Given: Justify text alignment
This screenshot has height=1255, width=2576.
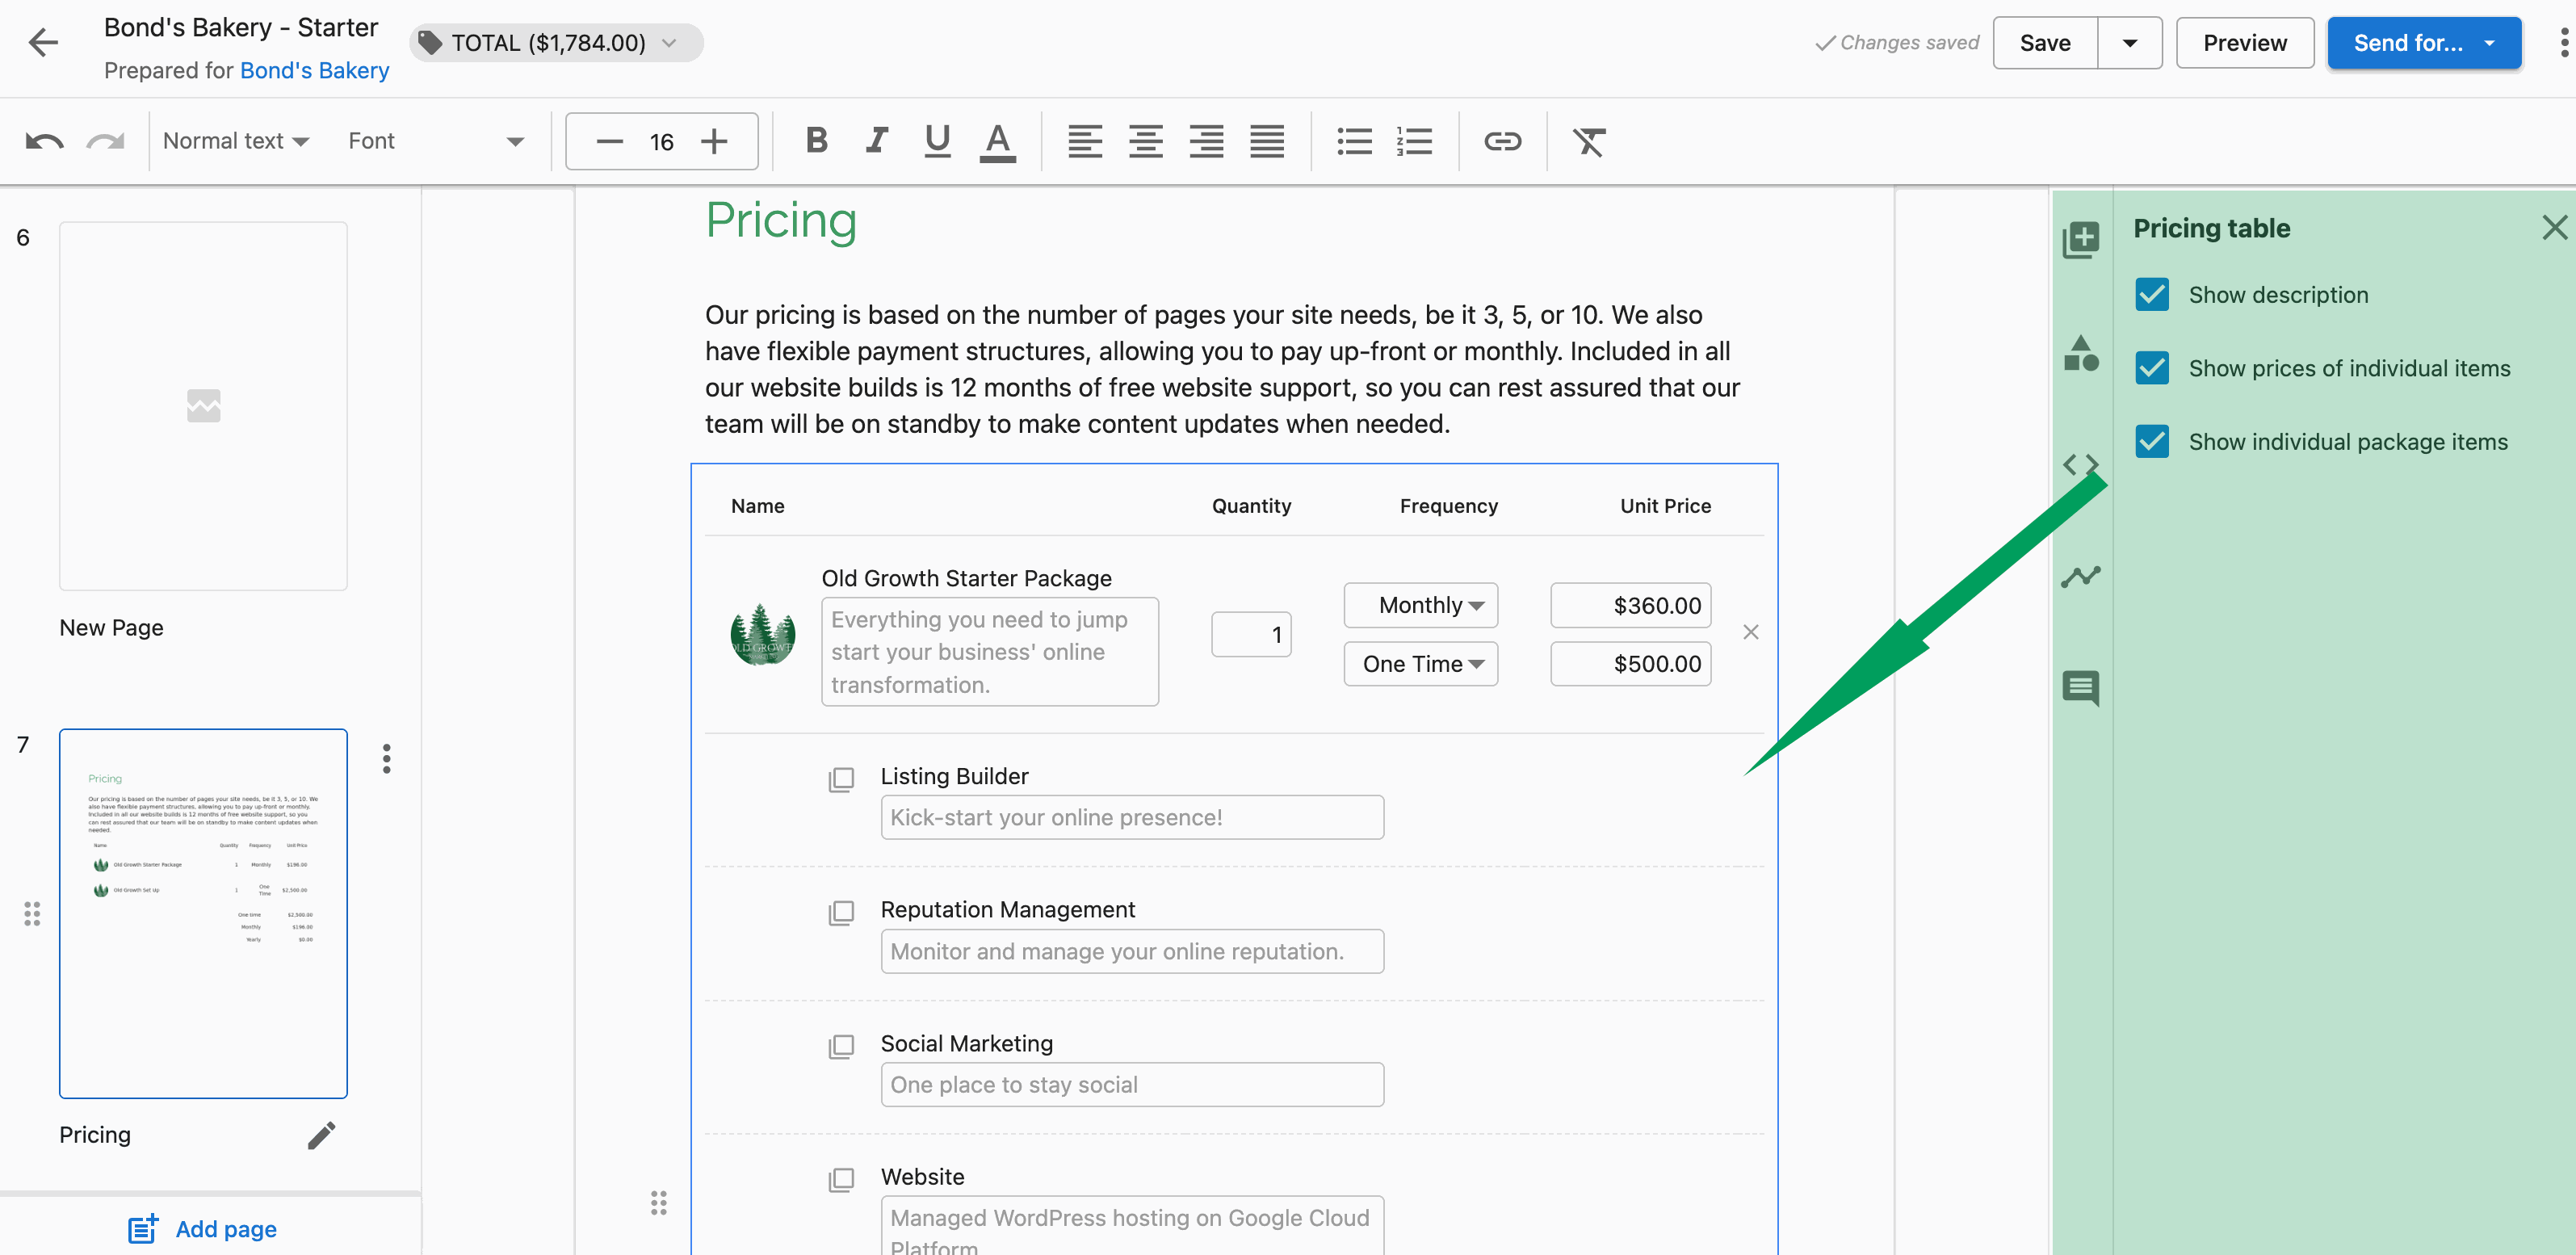Looking at the screenshot, I should tap(1267, 141).
